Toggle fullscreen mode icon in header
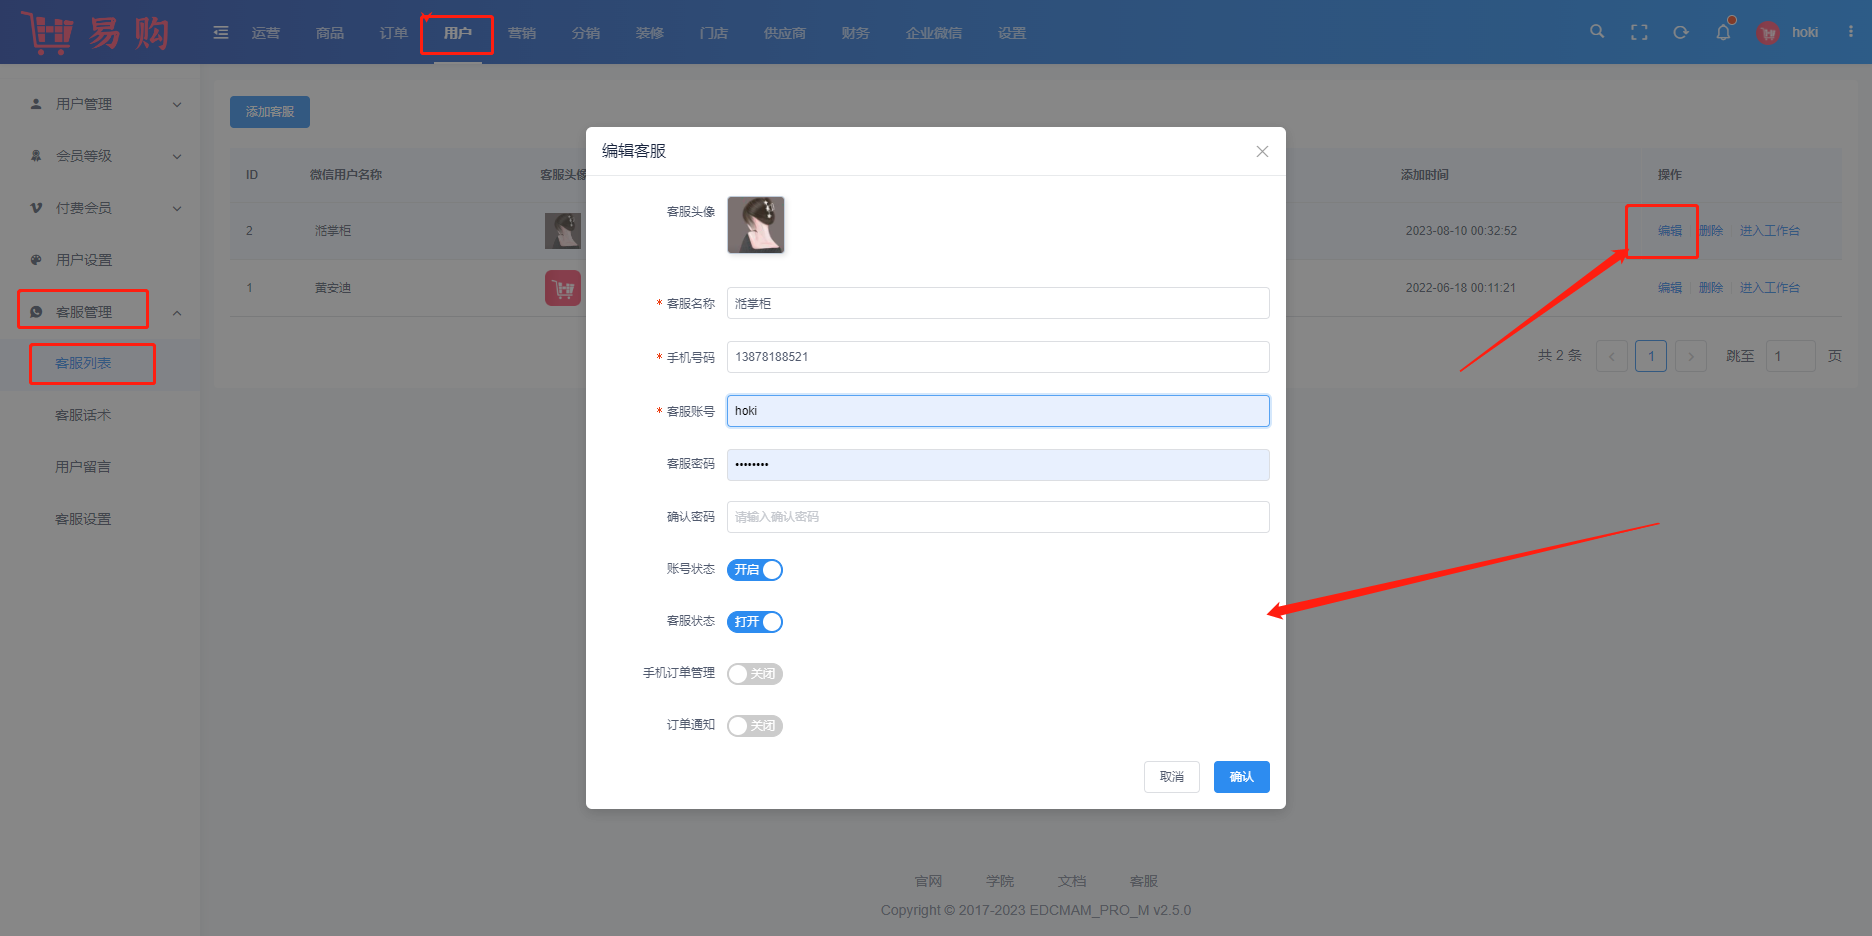The image size is (1872, 936). point(1639,32)
